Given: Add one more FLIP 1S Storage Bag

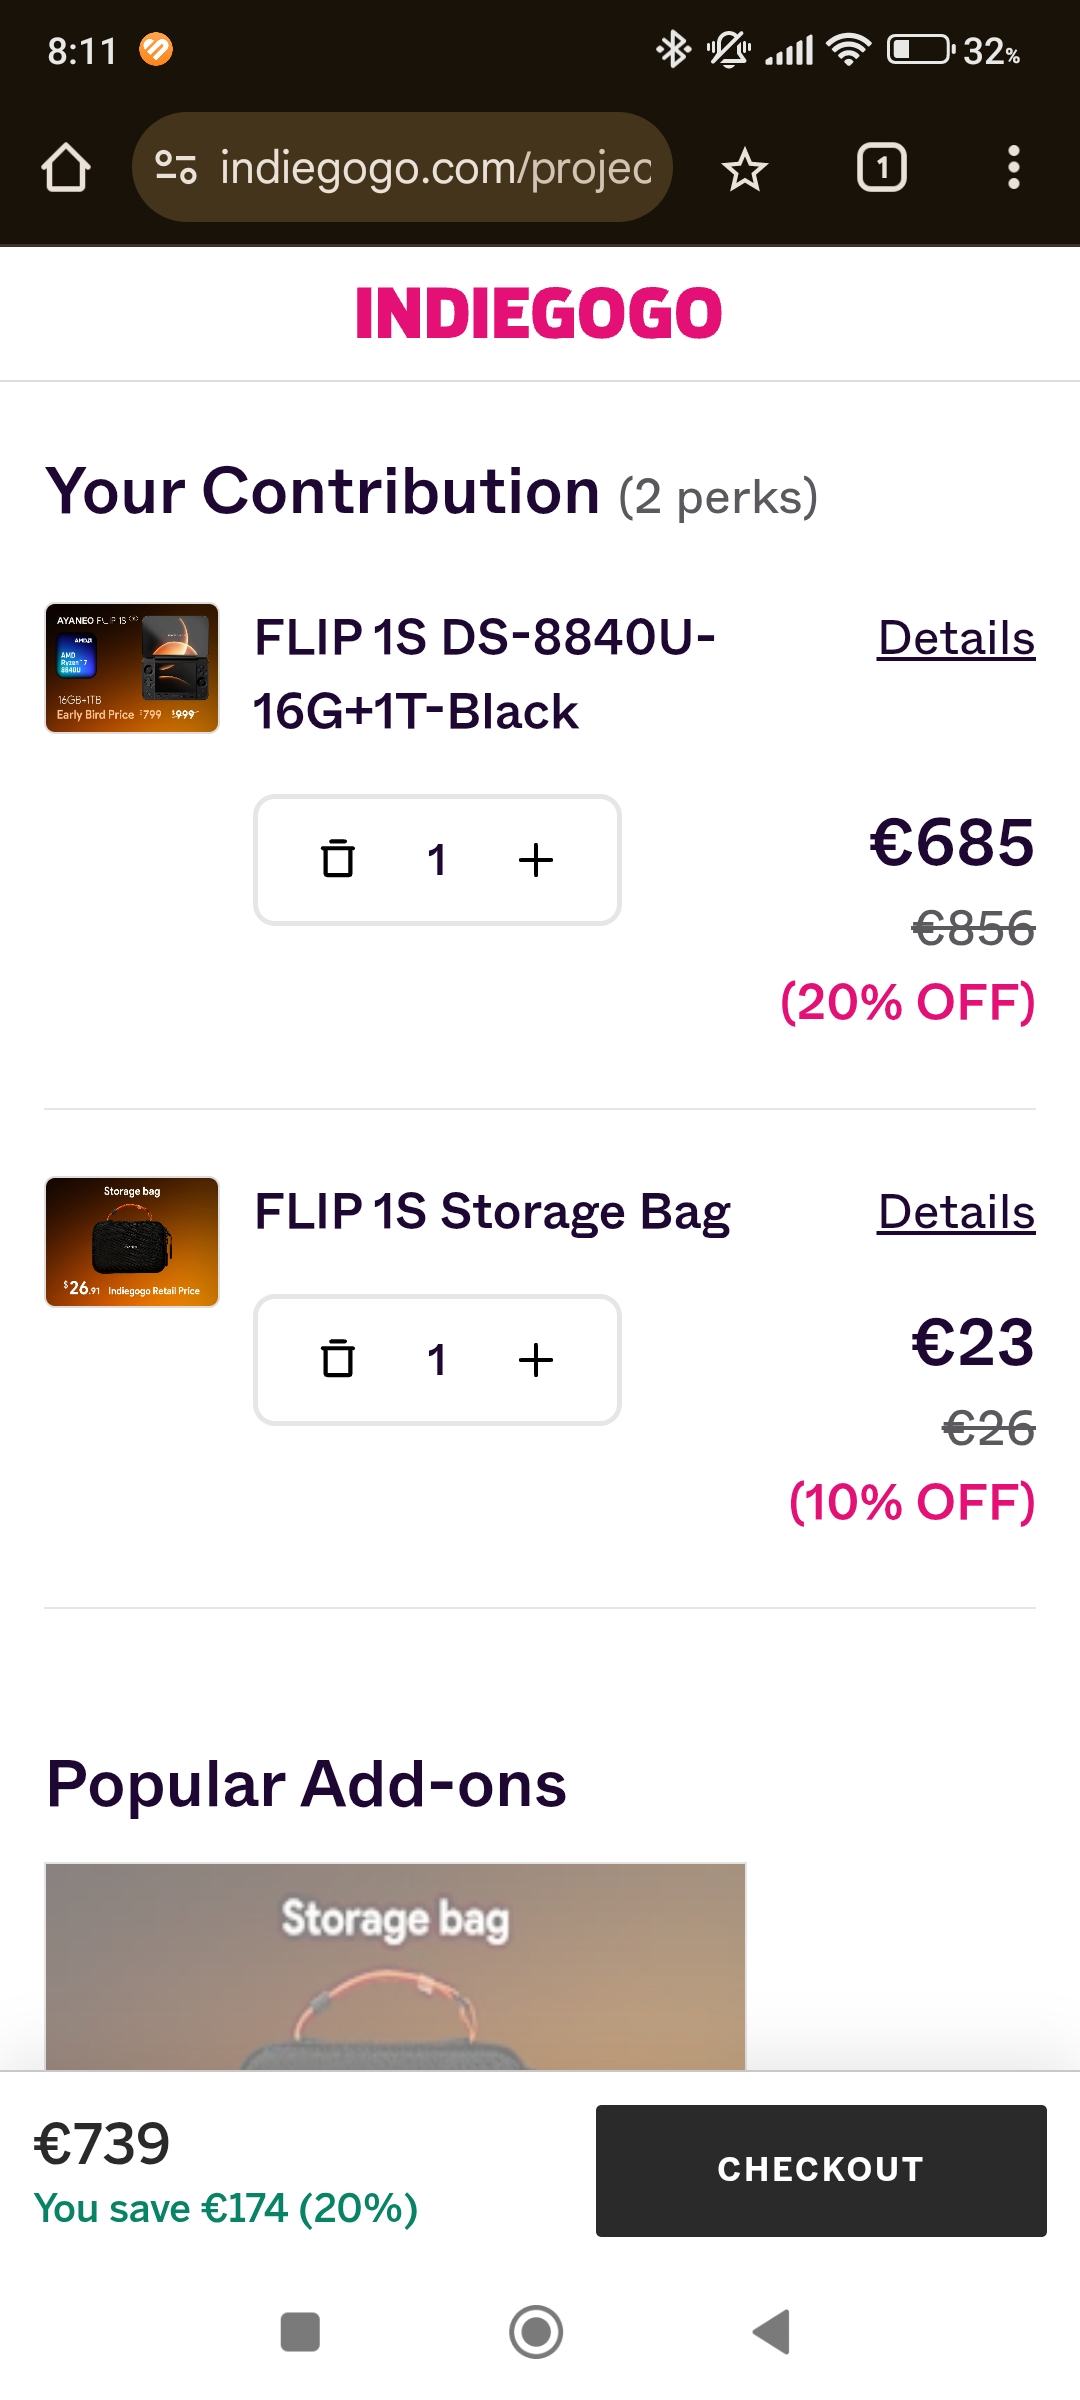Looking at the screenshot, I should (536, 1359).
